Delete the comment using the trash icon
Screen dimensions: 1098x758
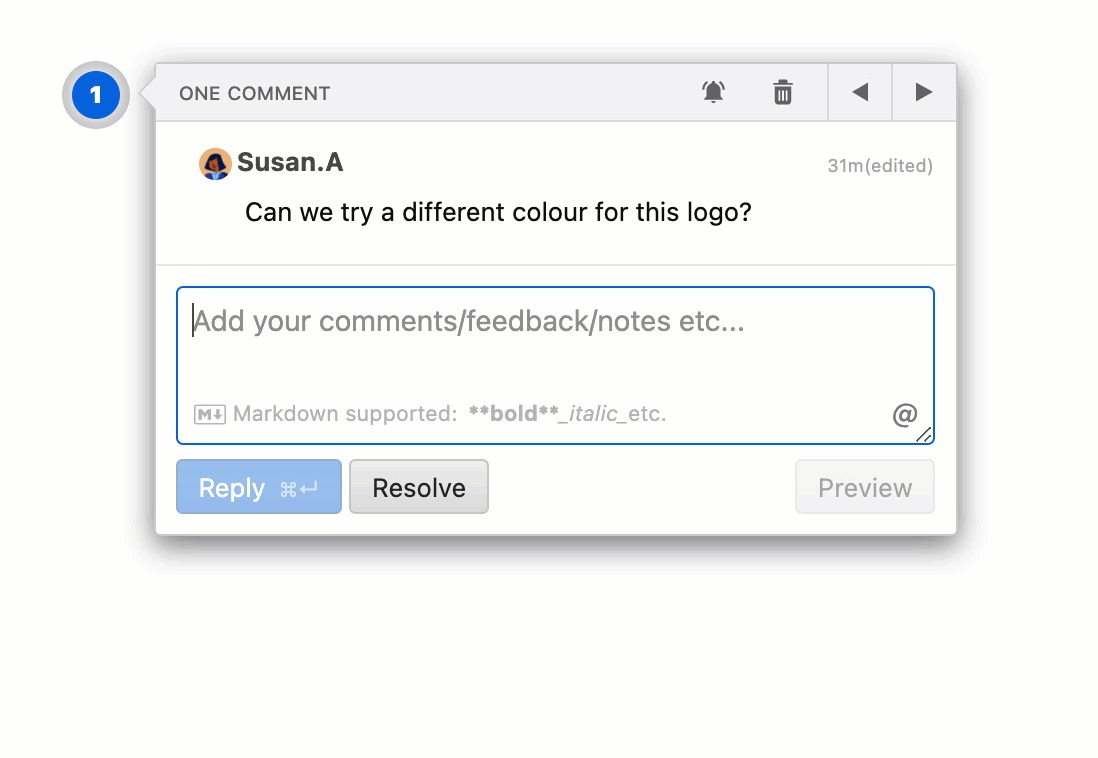click(783, 91)
